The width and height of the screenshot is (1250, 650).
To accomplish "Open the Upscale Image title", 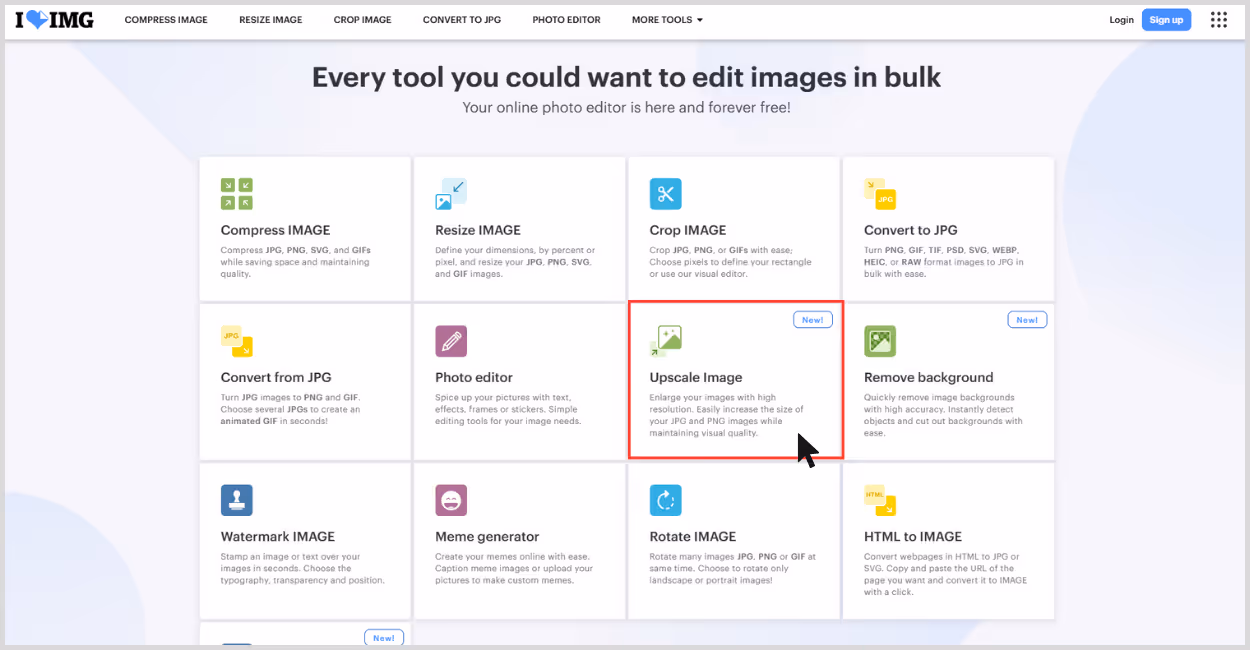I will click(696, 377).
